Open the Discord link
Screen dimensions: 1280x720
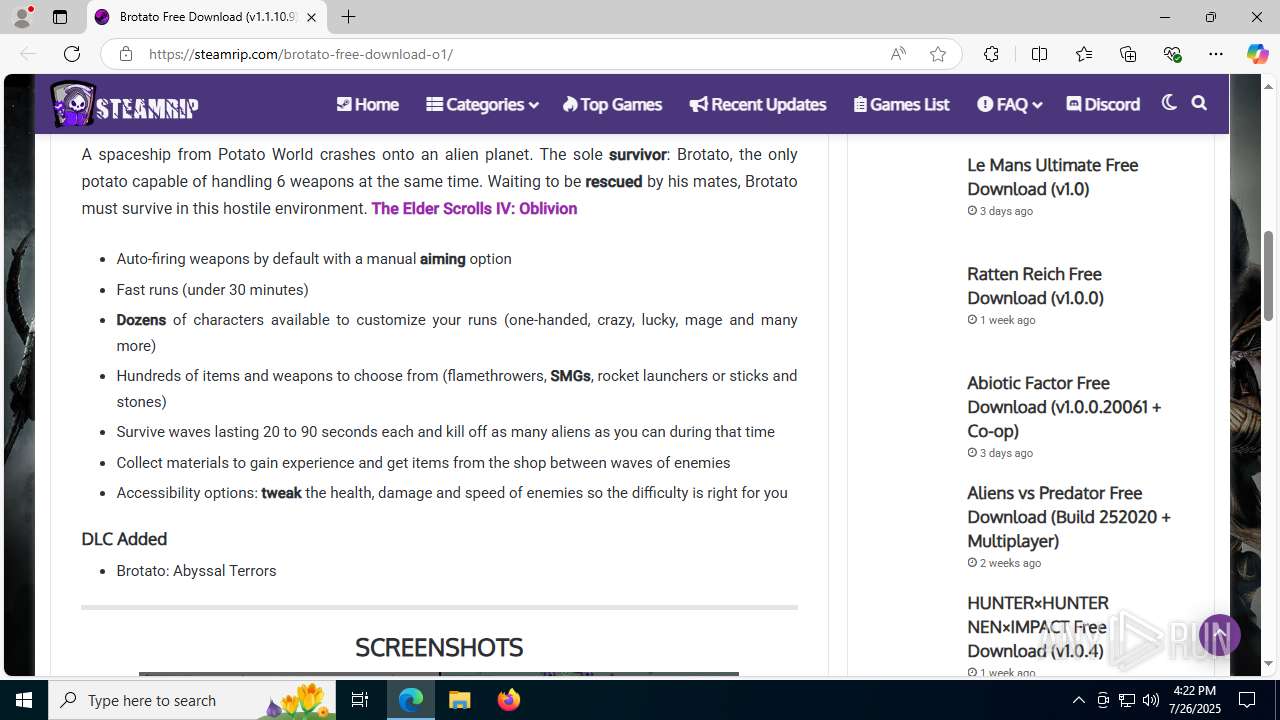(x=1103, y=104)
